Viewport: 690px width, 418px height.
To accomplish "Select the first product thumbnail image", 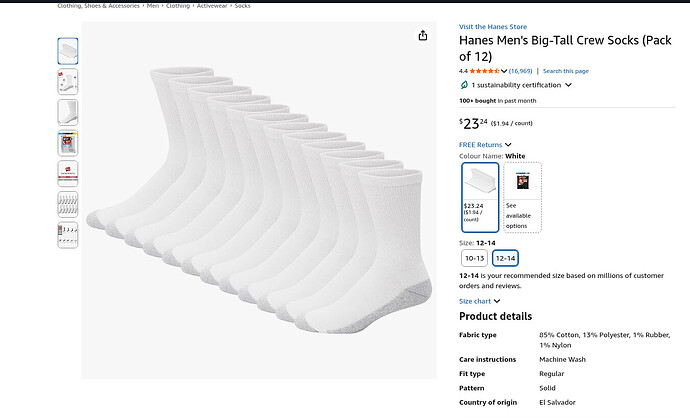I will coord(68,51).
